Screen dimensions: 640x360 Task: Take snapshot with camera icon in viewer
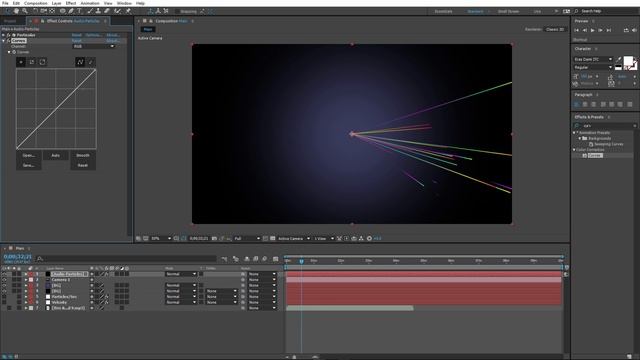click(214, 238)
